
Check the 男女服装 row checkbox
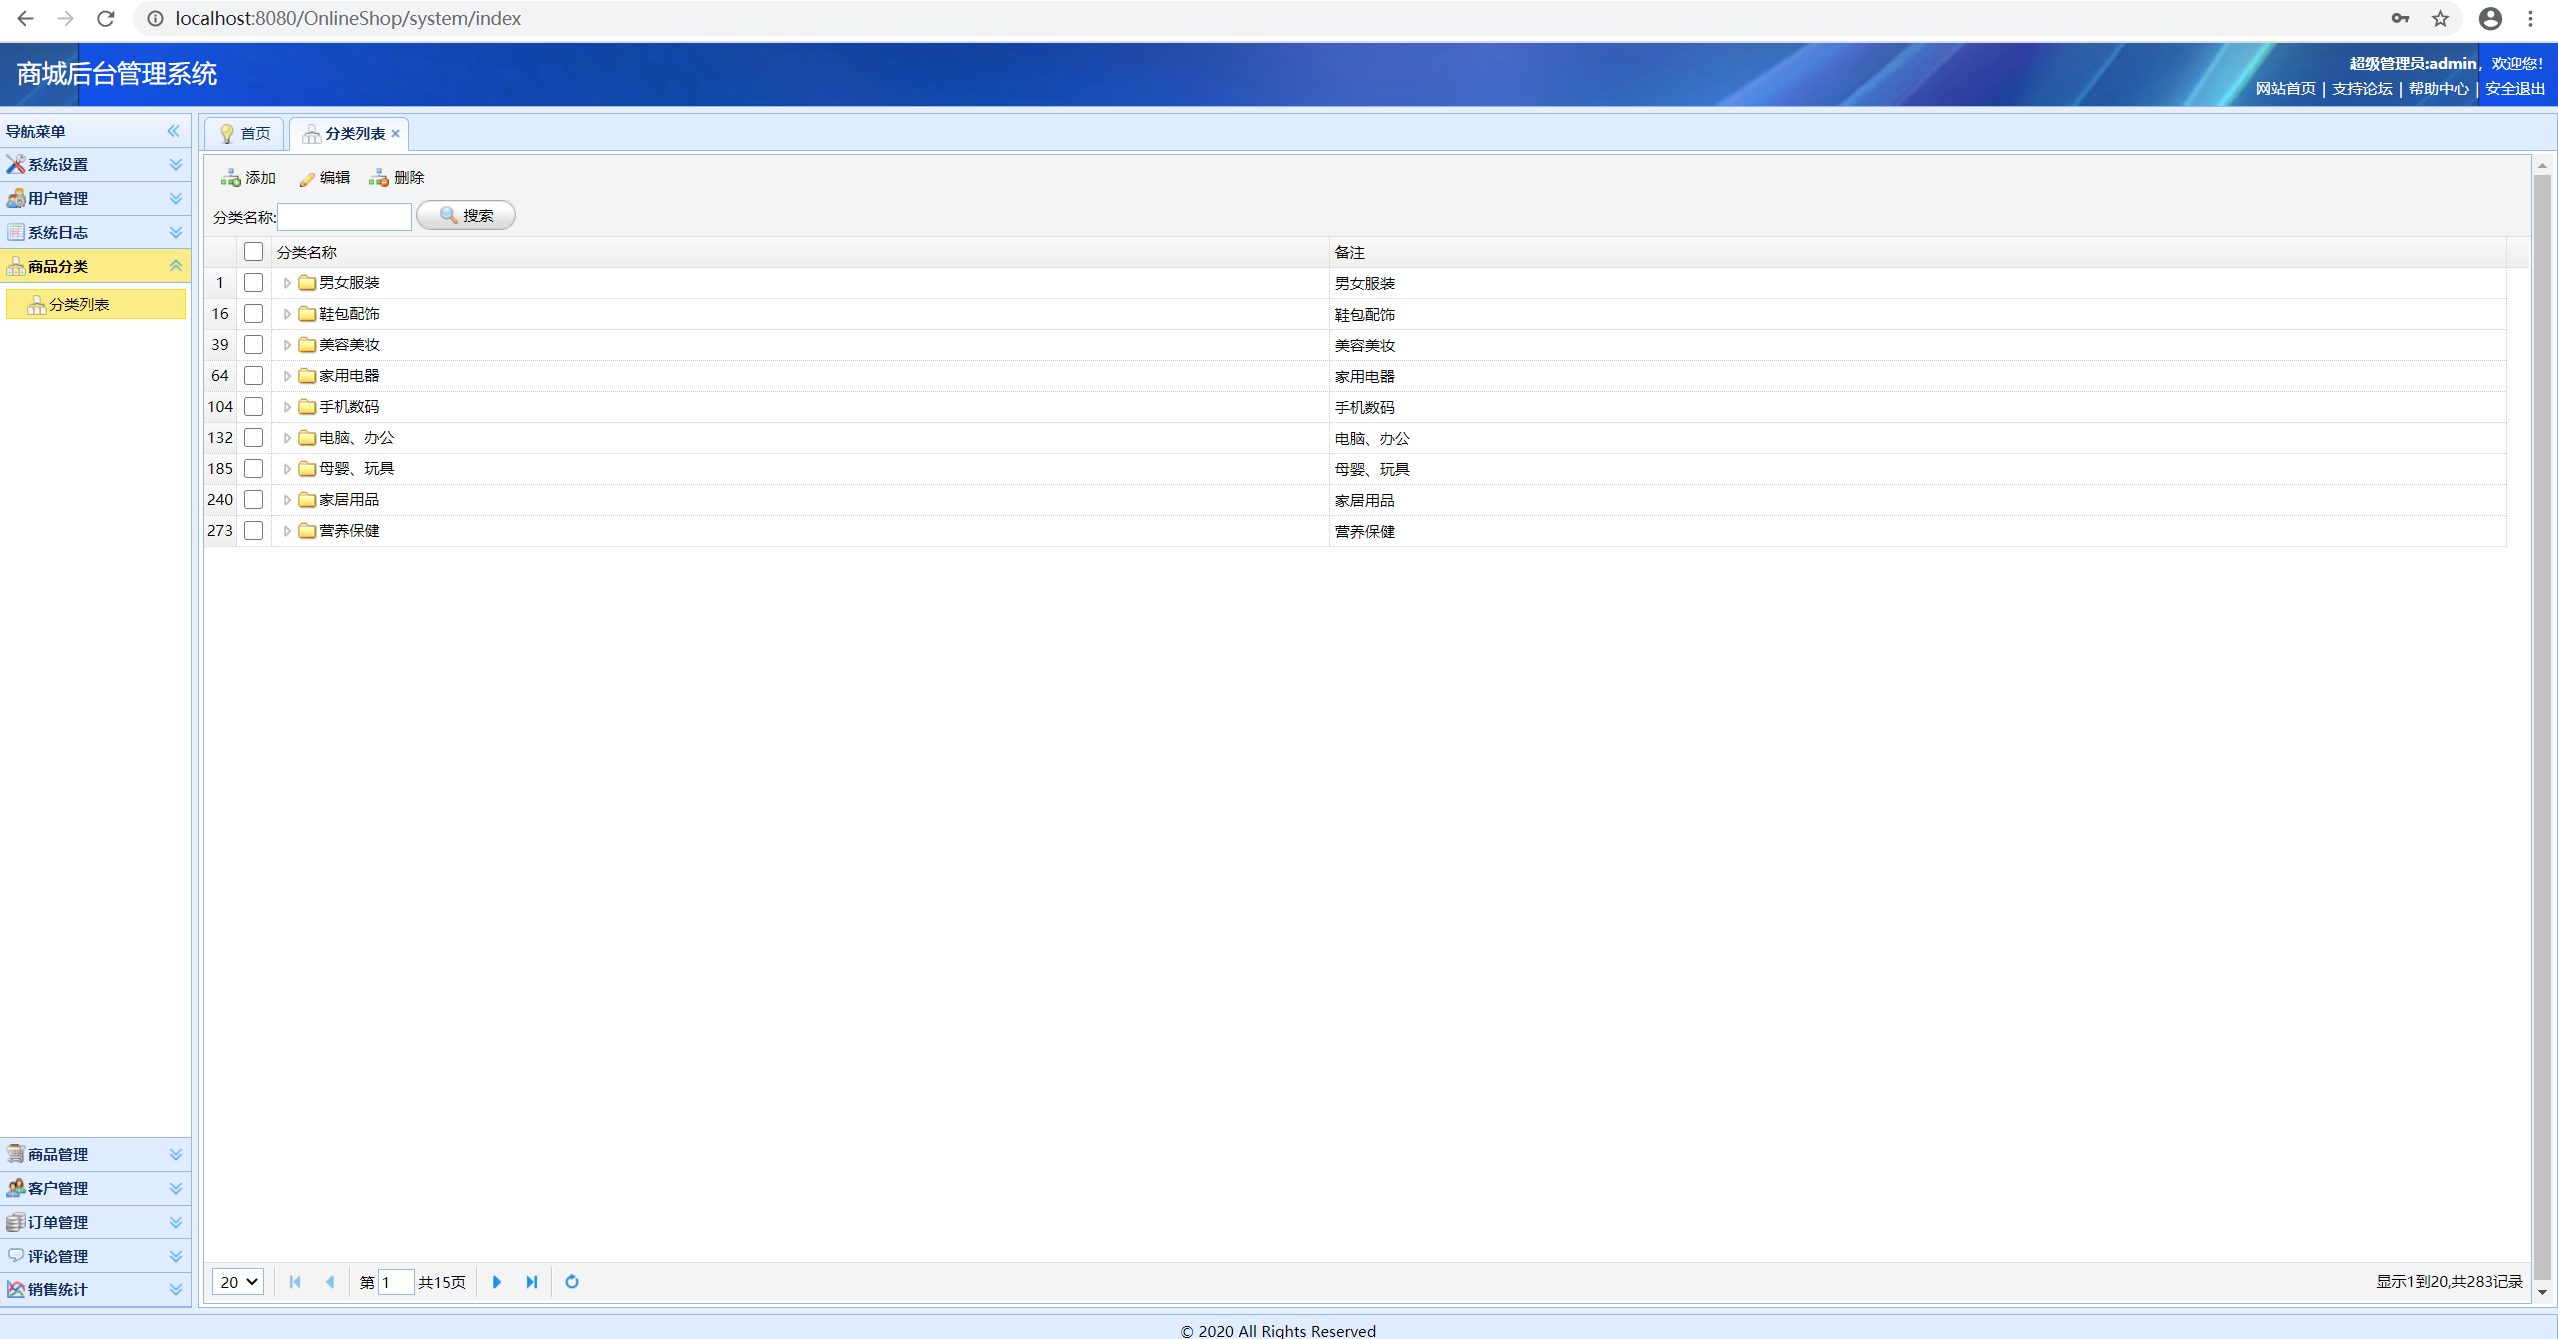click(x=253, y=283)
